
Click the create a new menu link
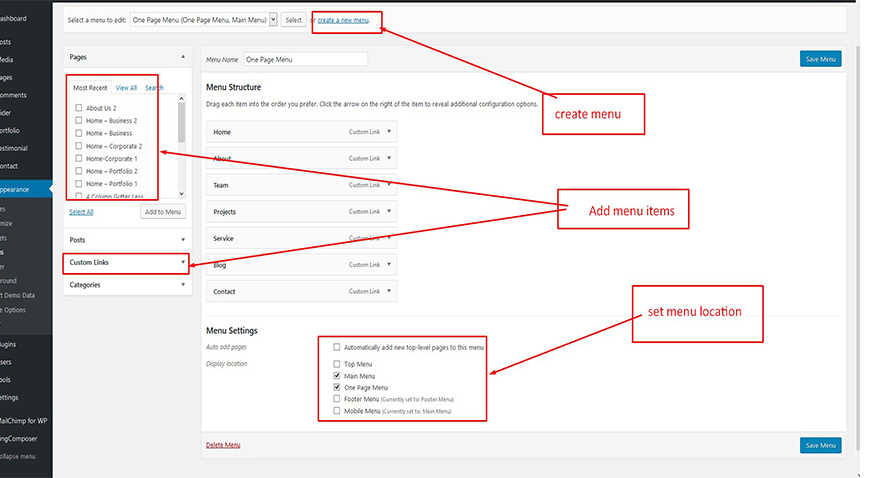pos(343,20)
